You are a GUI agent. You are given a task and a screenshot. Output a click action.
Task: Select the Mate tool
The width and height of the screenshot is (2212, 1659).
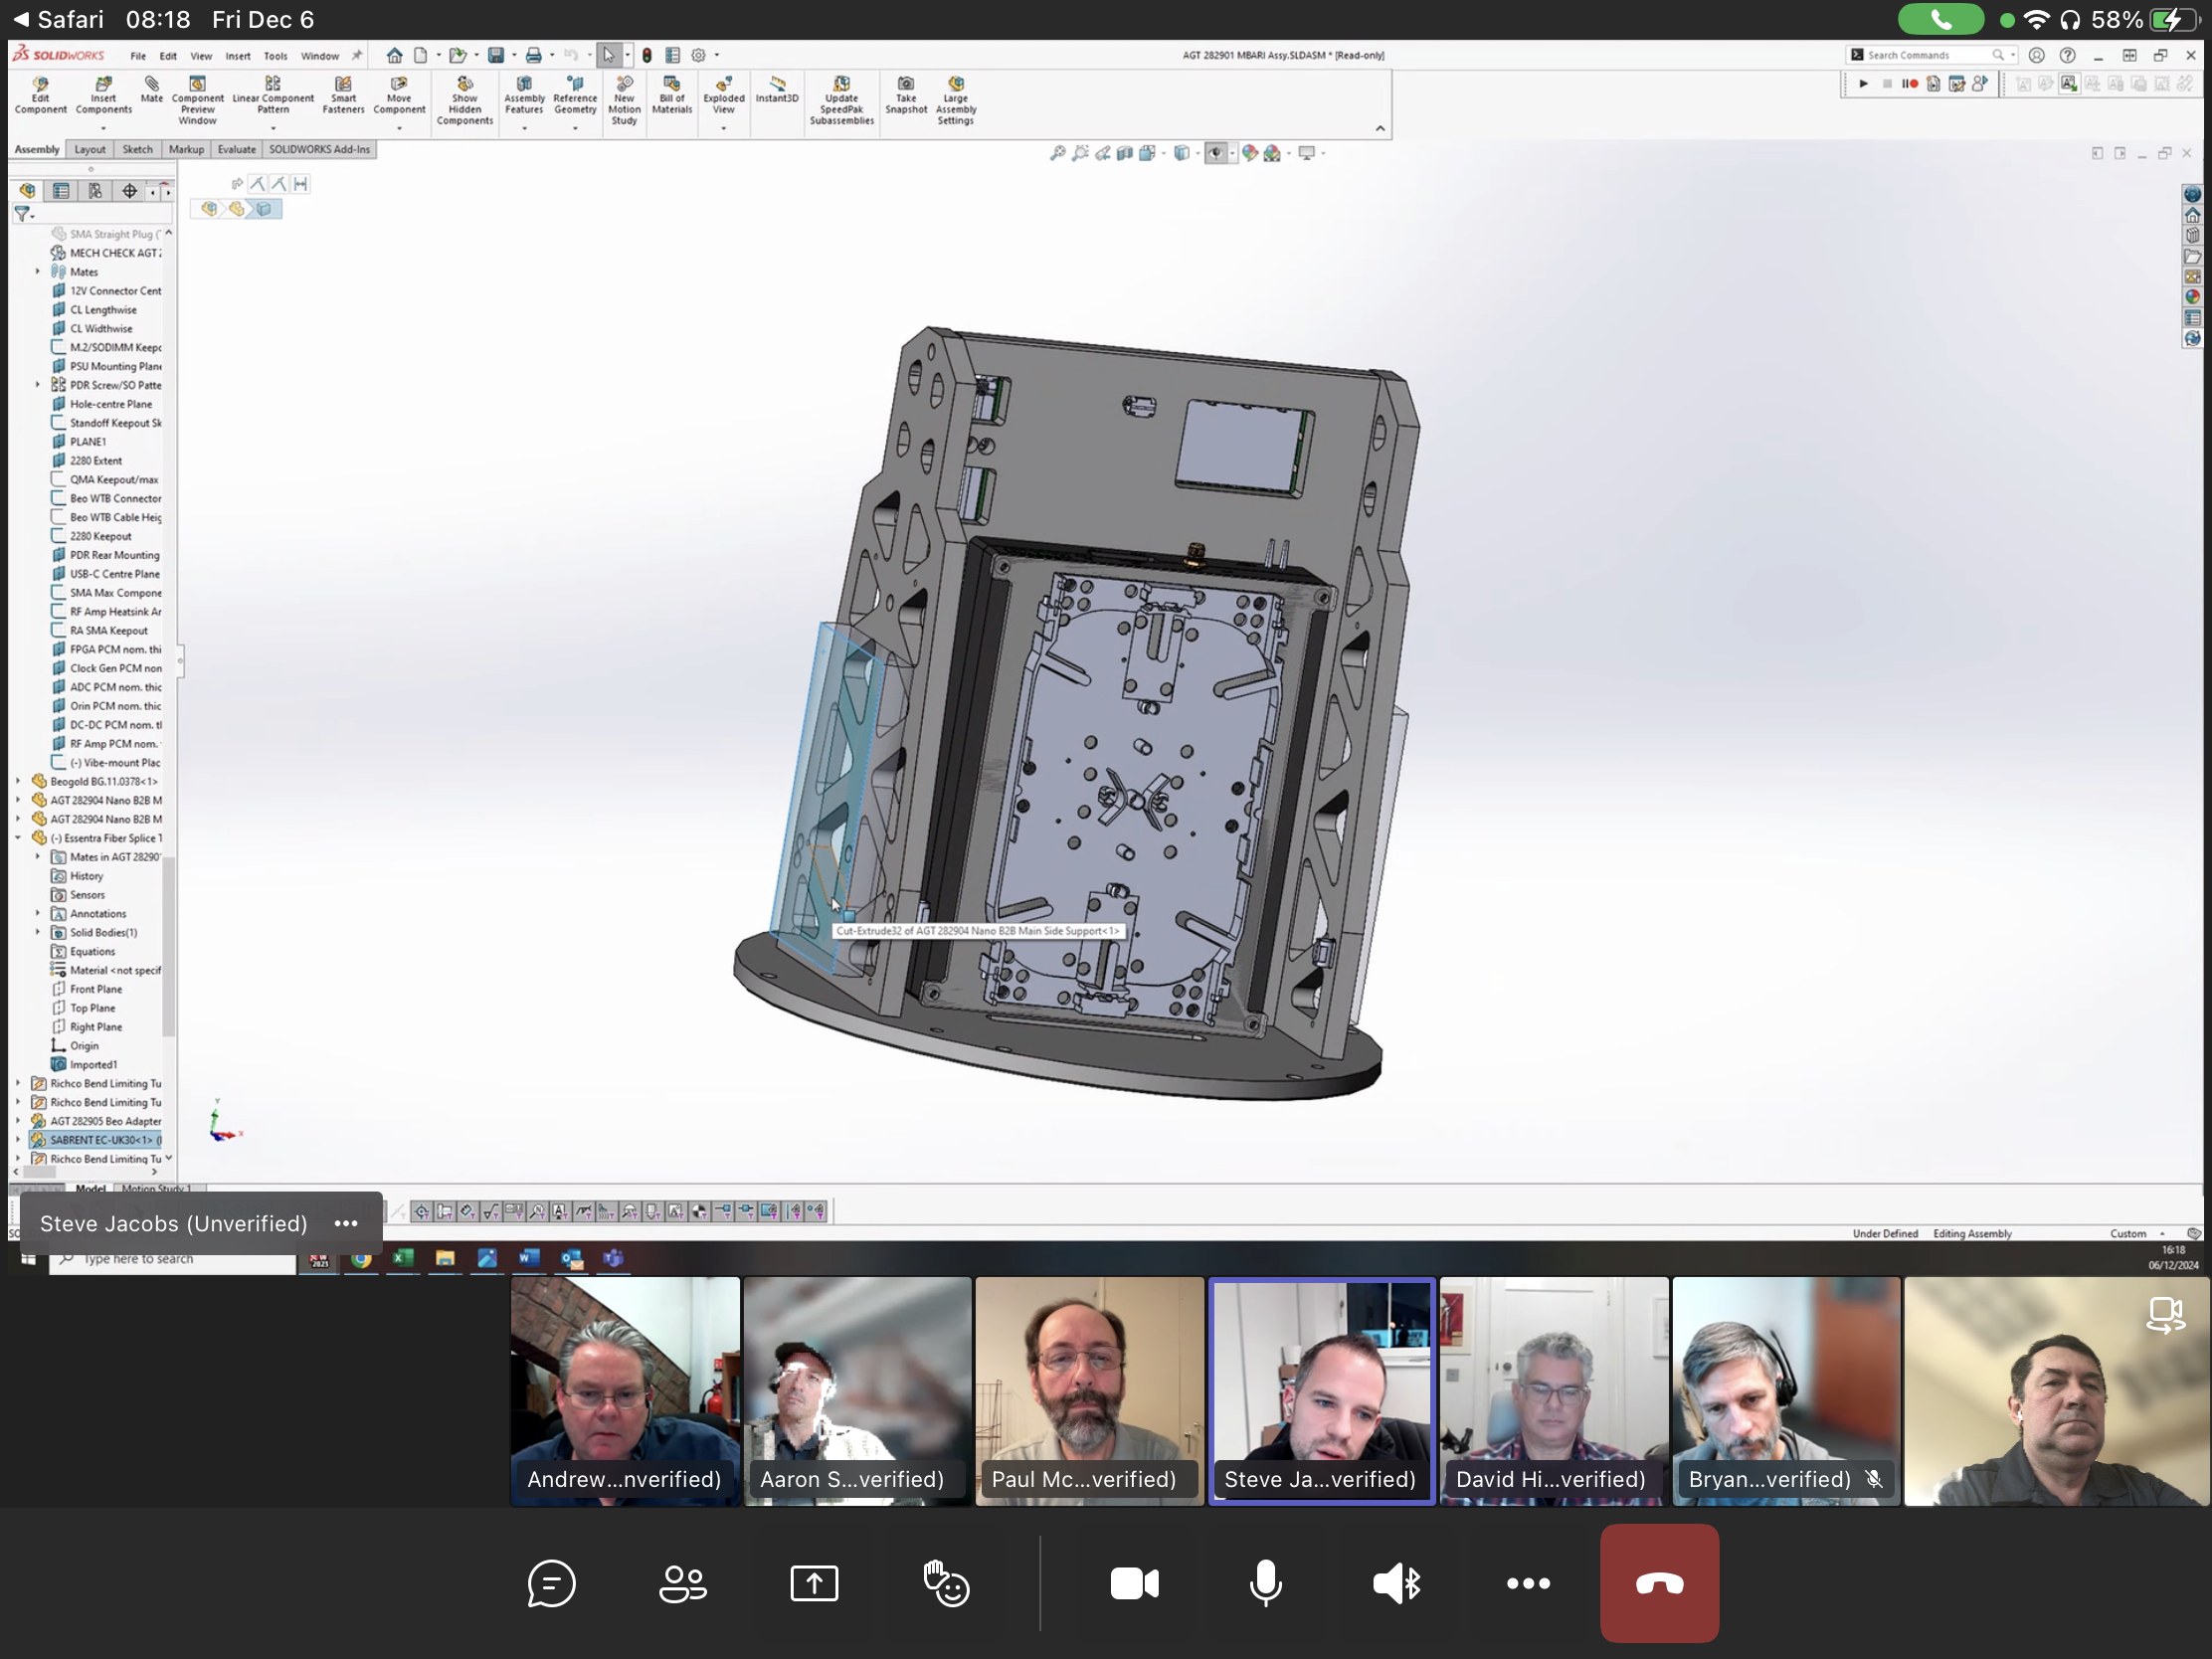[x=152, y=89]
